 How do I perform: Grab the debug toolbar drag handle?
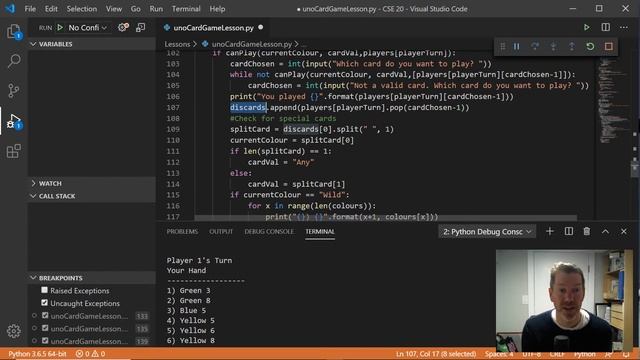click(x=502, y=47)
